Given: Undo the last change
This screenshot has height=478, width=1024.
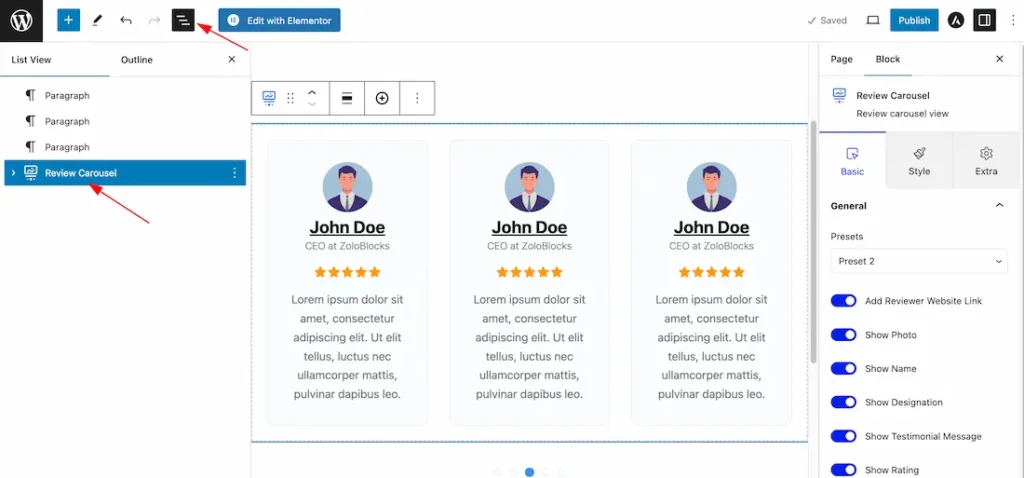Looking at the screenshot, I should click(x=126, y=20).
